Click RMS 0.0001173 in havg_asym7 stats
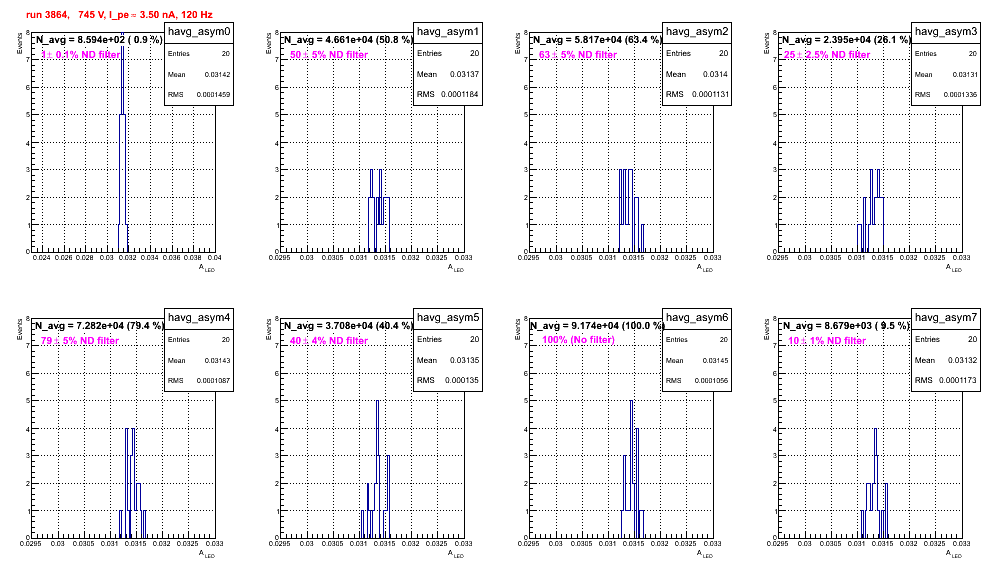 coord(946,380)
